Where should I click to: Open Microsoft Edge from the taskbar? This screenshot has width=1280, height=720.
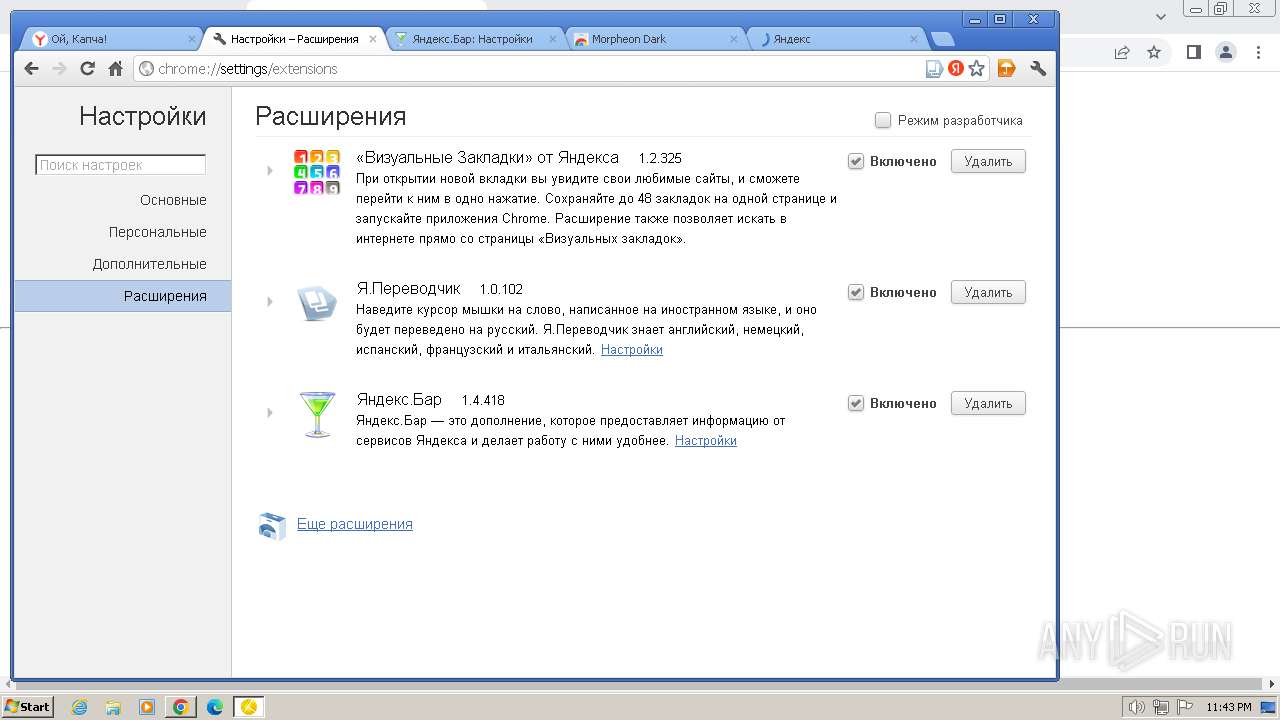point(214,707)
